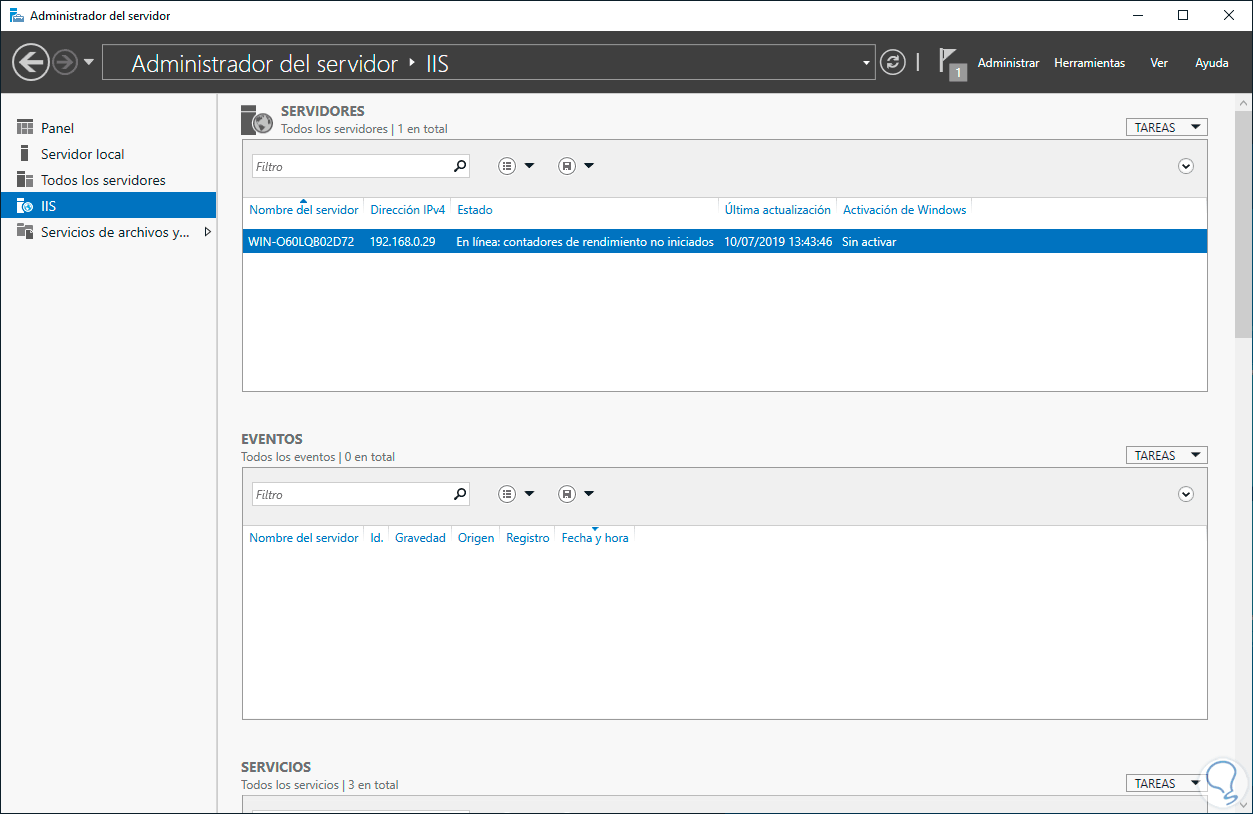Click the Servidores filter text box
The image size is (1253, 814).
(350, 166)
